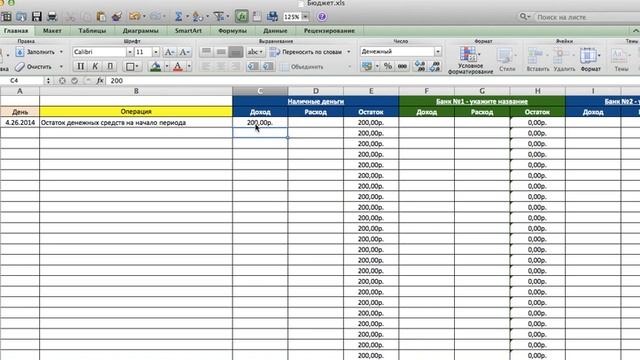This screenshot has width=640, height=360.
Task: Click the Sort A-Z icon
Action: (198, 16)
